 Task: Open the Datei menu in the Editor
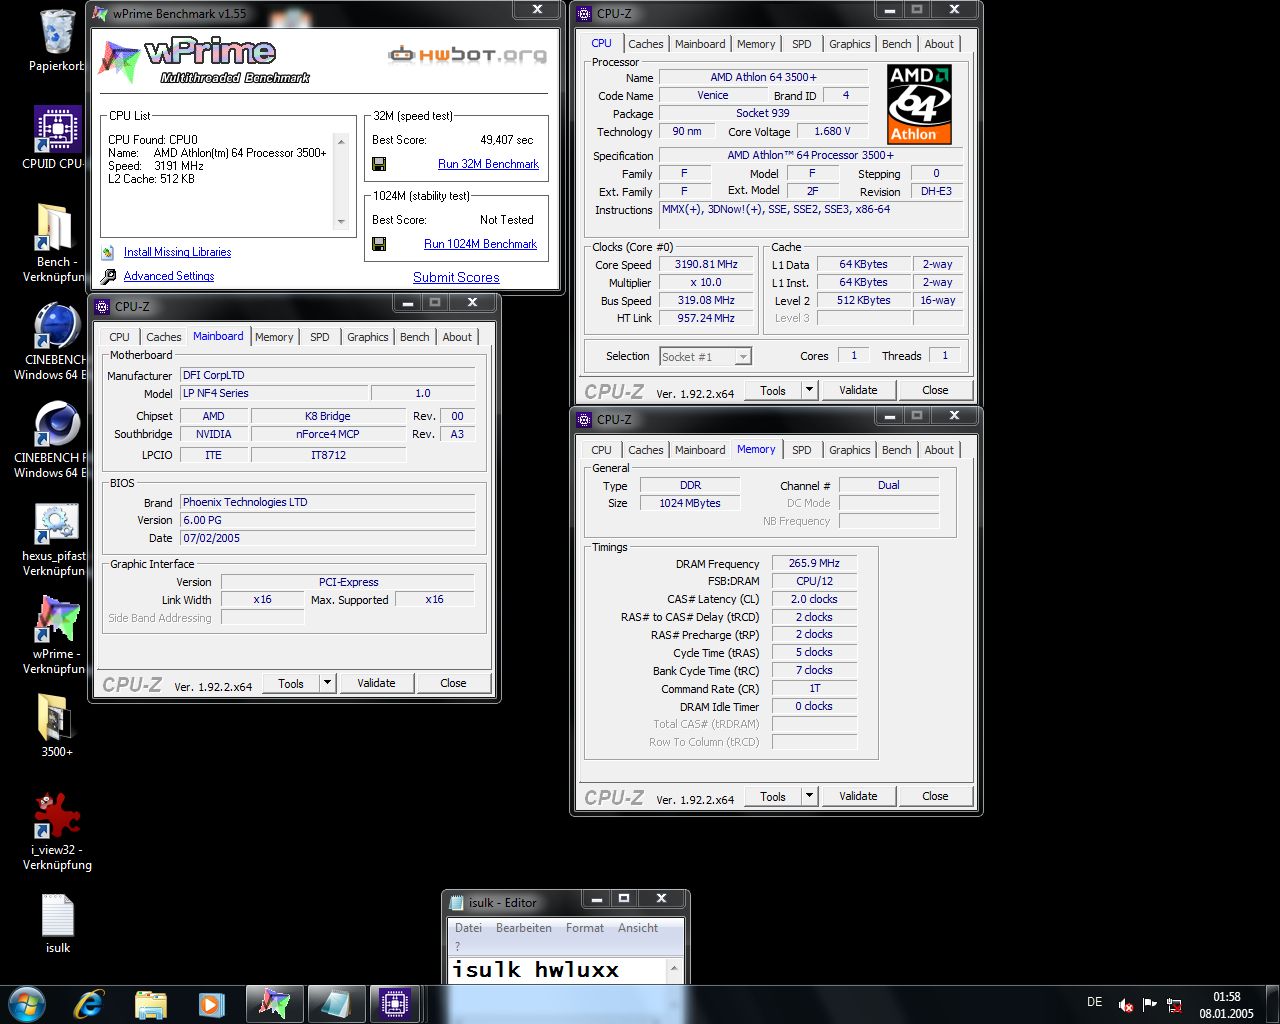click(x=468, y=928)
